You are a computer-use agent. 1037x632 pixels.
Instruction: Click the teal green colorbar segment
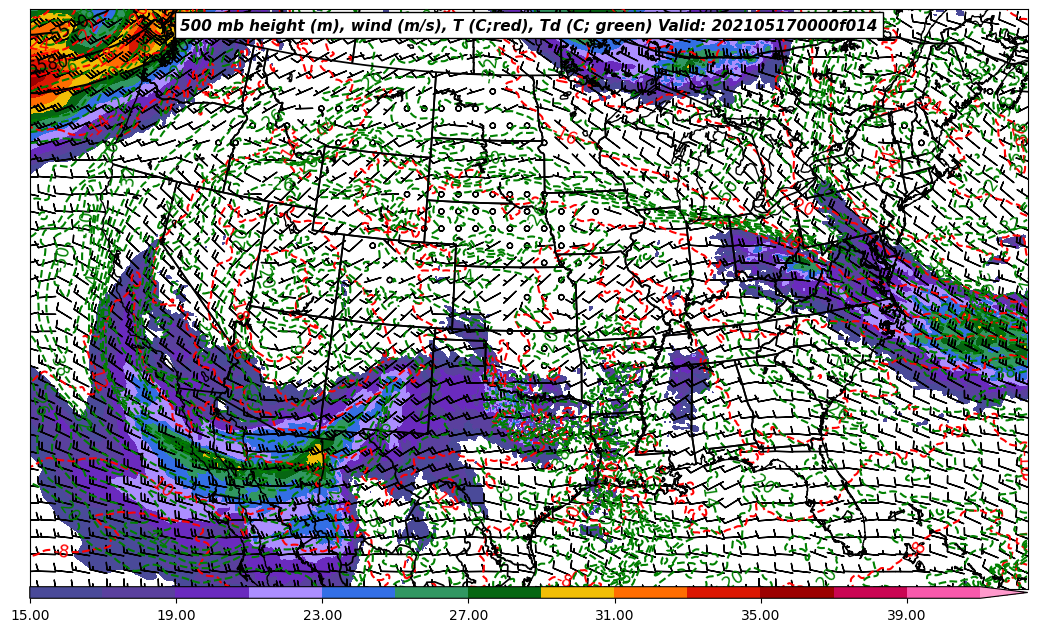[431, 592]
